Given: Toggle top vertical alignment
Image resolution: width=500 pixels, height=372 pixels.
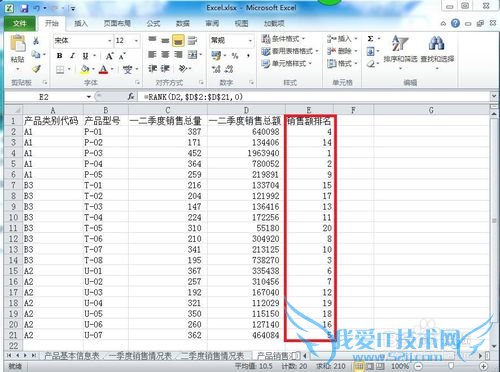Looking at the screenshot, I should [x=152, y=40].
